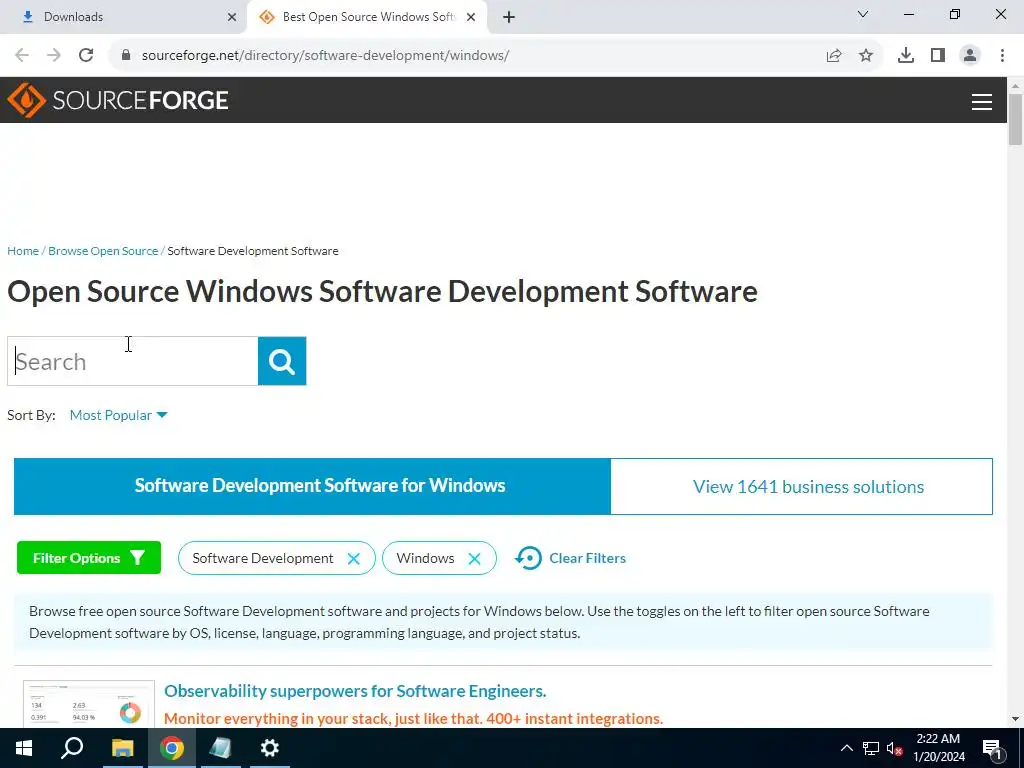
Task: Open Windows Start menu
Action: coord(24,748)
